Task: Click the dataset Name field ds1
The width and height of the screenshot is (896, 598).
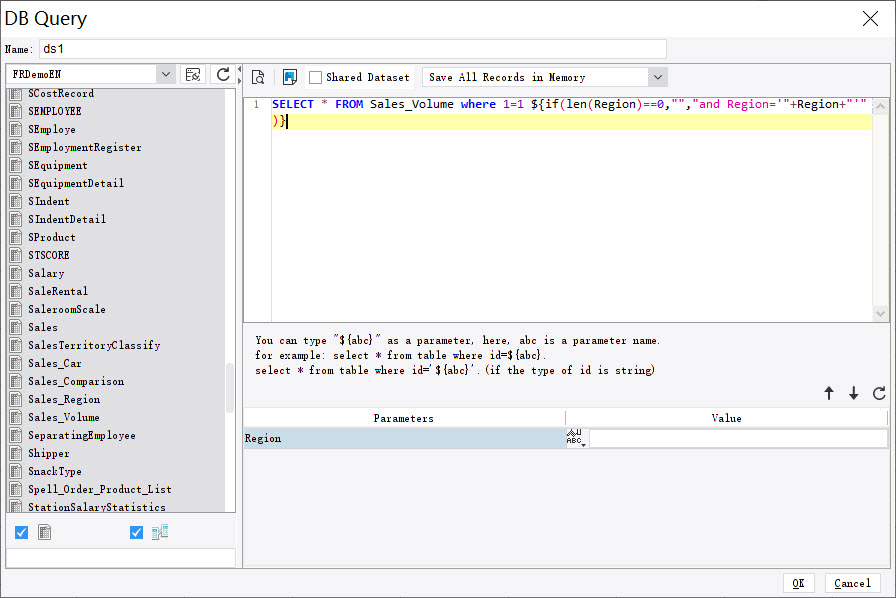Action: pos(353,49)
